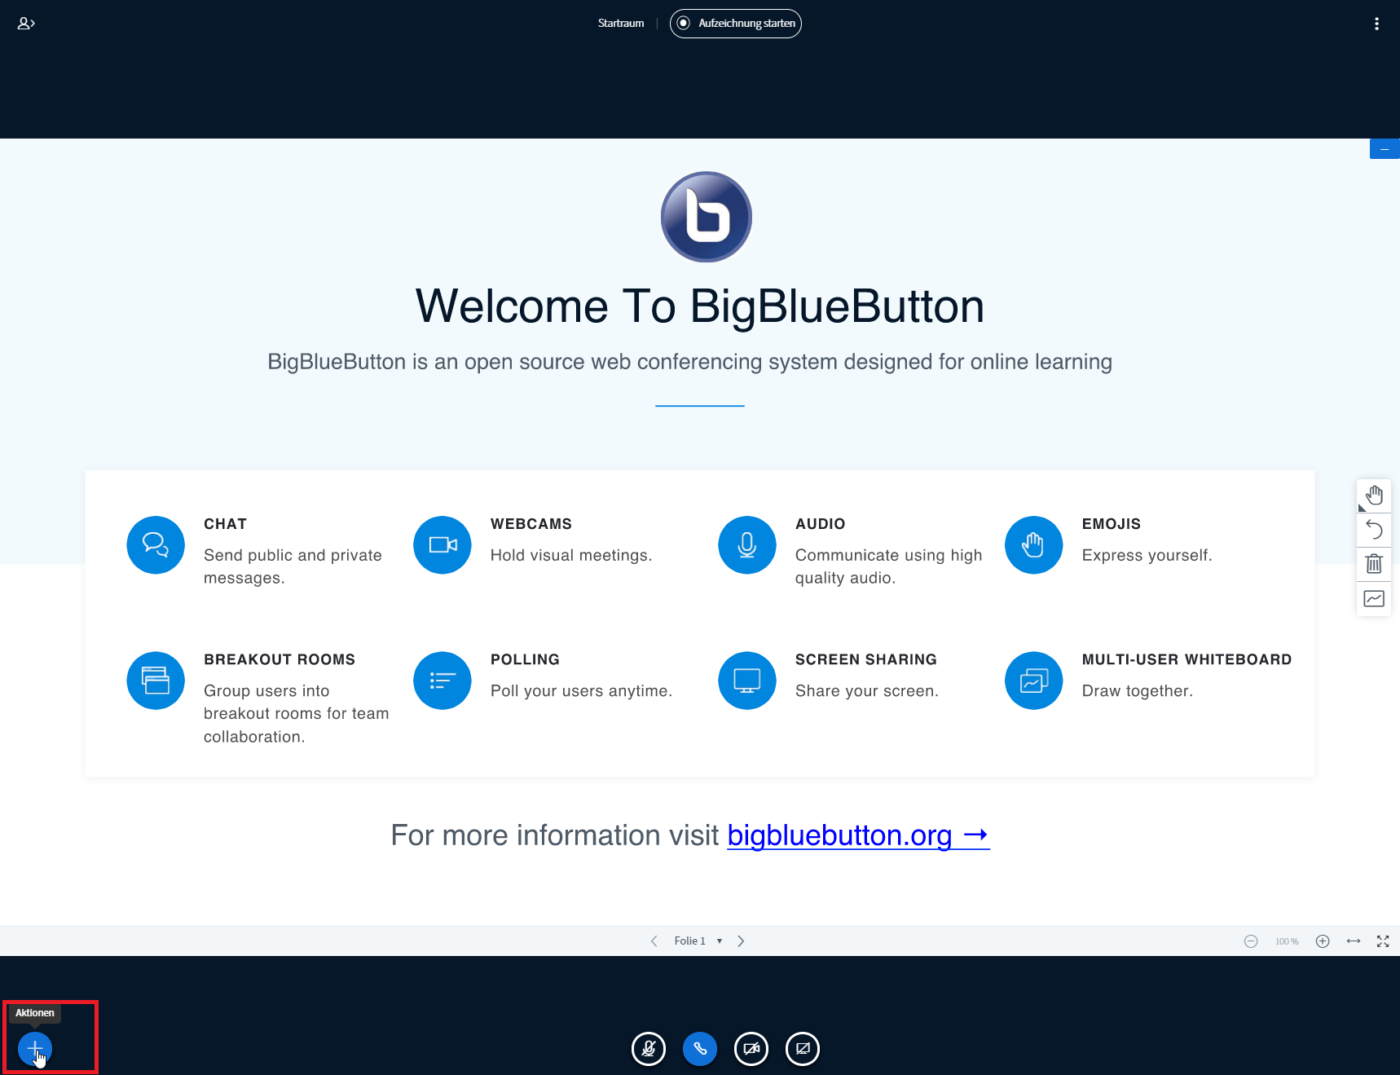Visit the bigbluebutton.org link

(857, 835)
